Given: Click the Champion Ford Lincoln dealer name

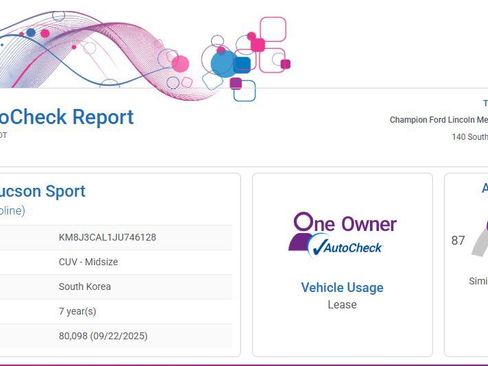Looking at the screenshot, I should pos(439,120).
